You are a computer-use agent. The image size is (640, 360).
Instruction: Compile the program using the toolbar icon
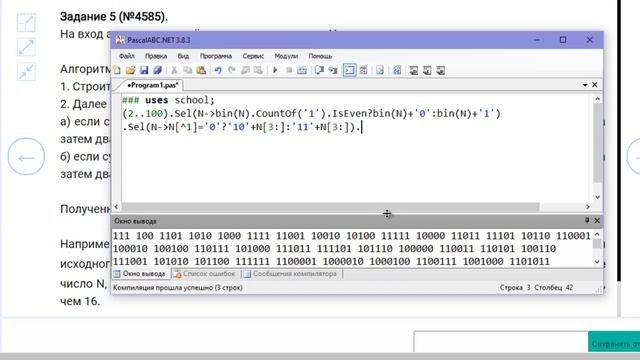(302, 70)
